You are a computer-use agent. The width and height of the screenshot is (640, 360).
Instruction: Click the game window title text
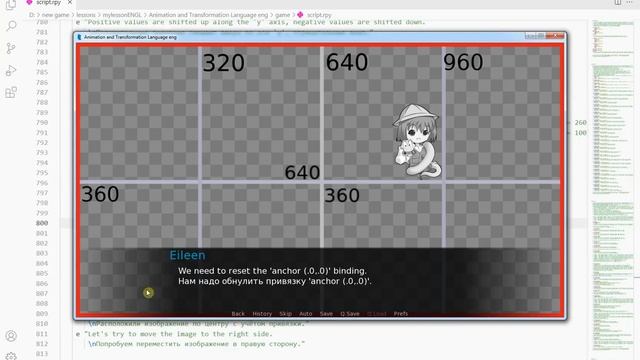click(x=130, y=37)
